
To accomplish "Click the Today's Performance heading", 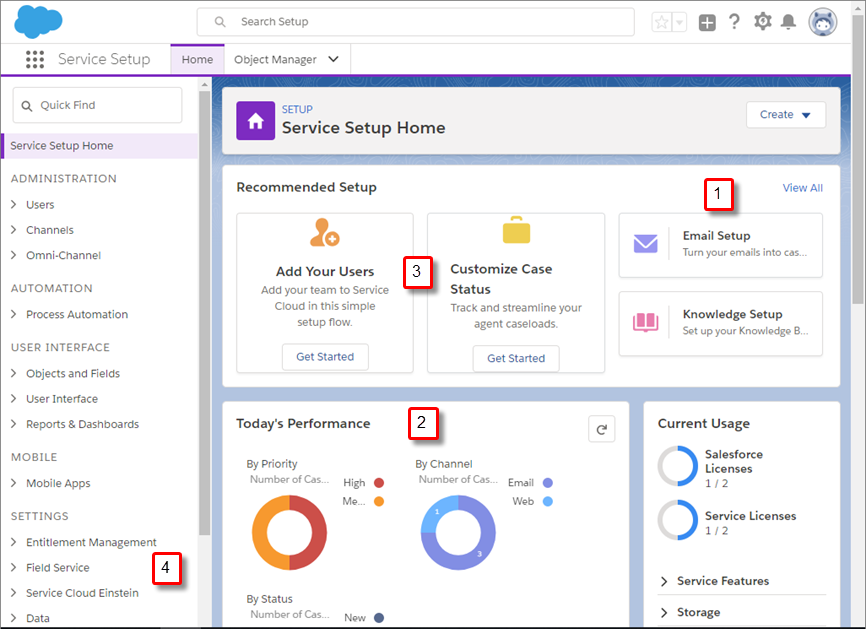I will click(303, 424).
